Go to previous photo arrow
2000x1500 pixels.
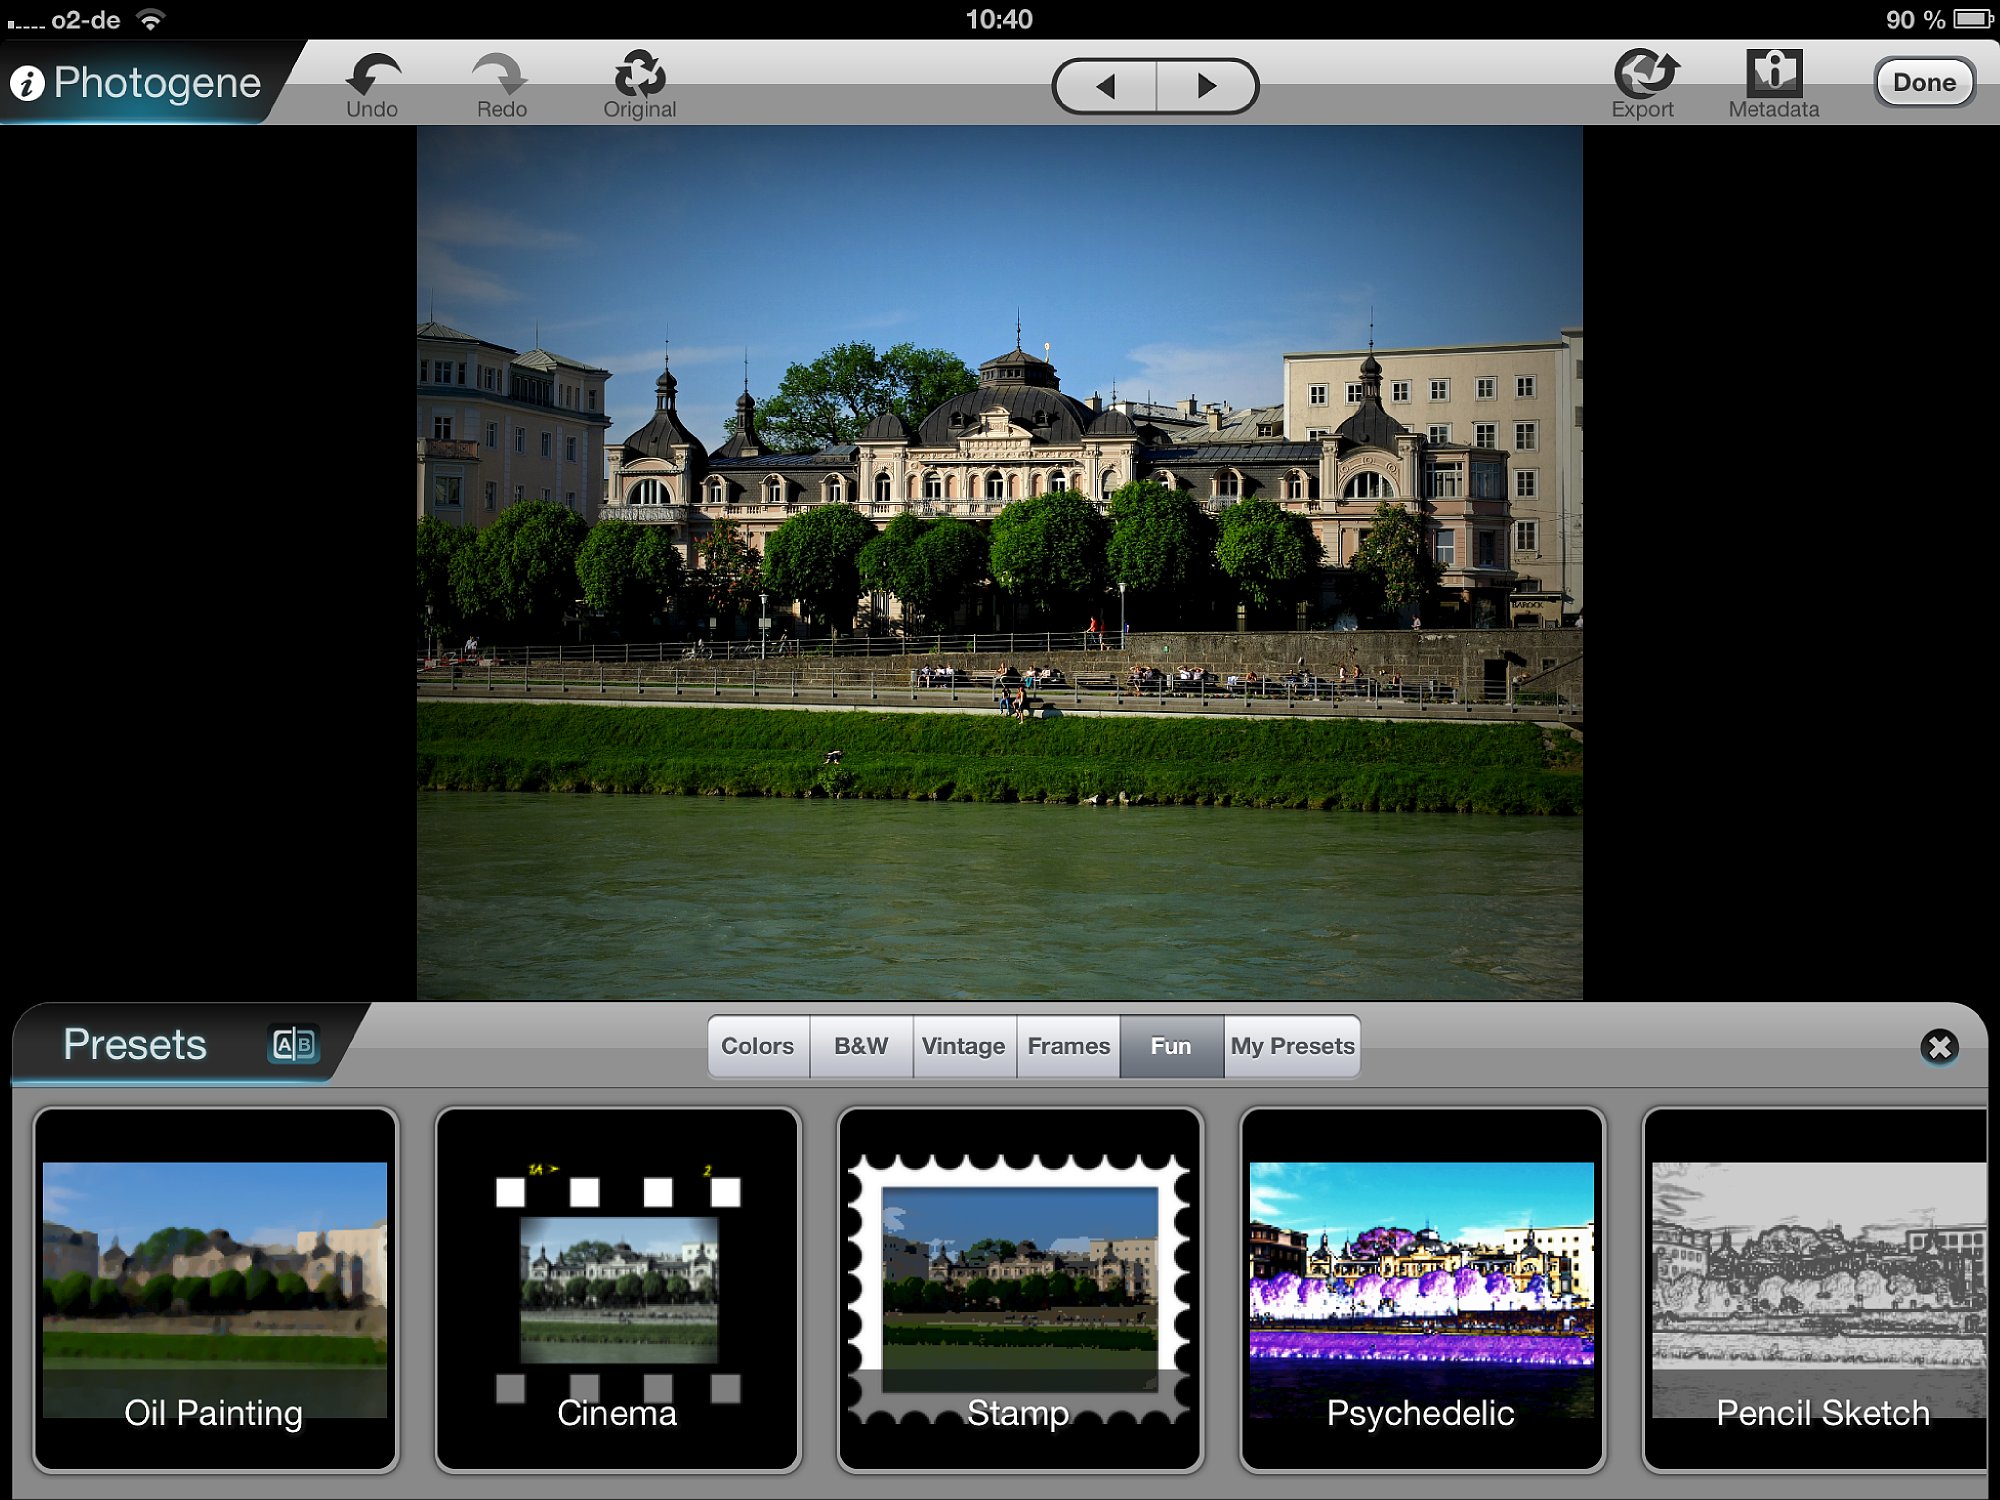click(1105, 86)
